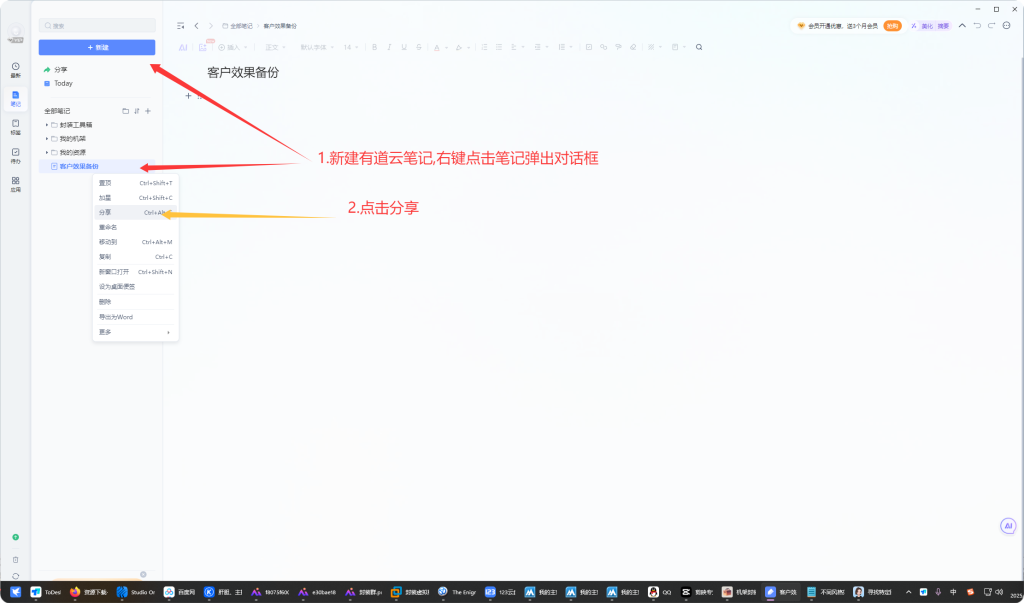This screenshot has height=603, width=1024.
Task: Choose 加星 in the context menu
Action: point(136,198)
